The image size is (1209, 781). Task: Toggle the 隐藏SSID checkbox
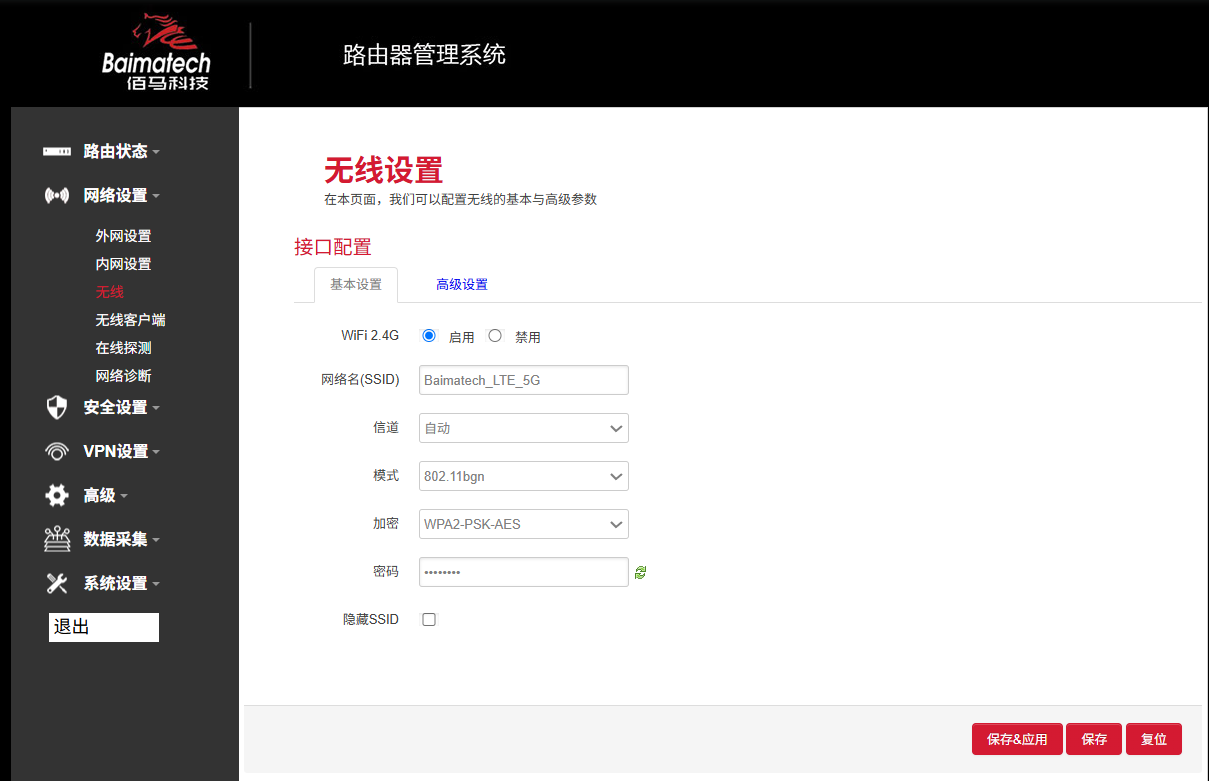tap(428, 619)
